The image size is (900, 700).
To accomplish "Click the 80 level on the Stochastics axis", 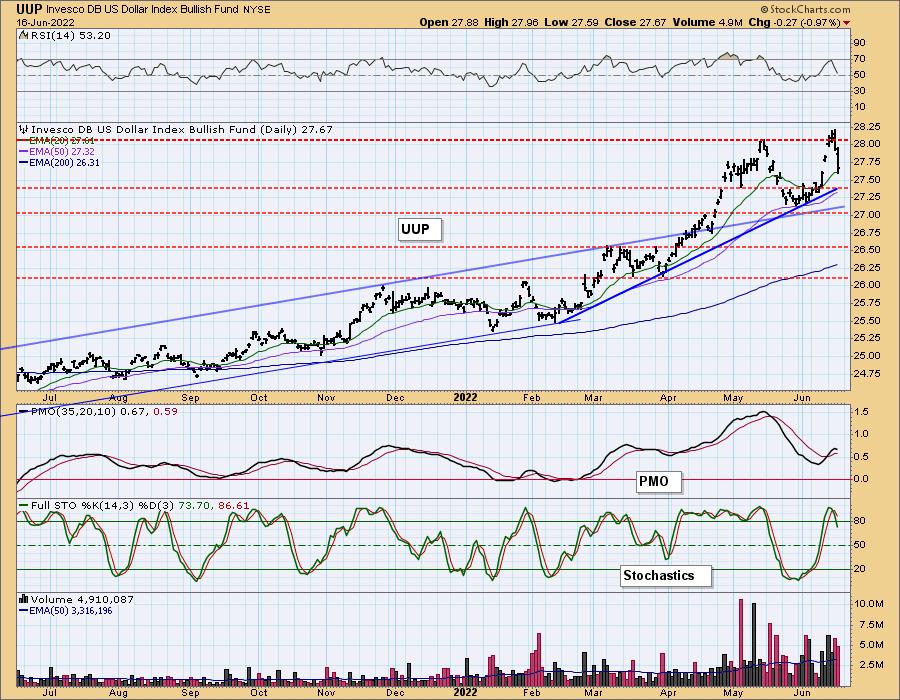I will click(x=859, y=521).
